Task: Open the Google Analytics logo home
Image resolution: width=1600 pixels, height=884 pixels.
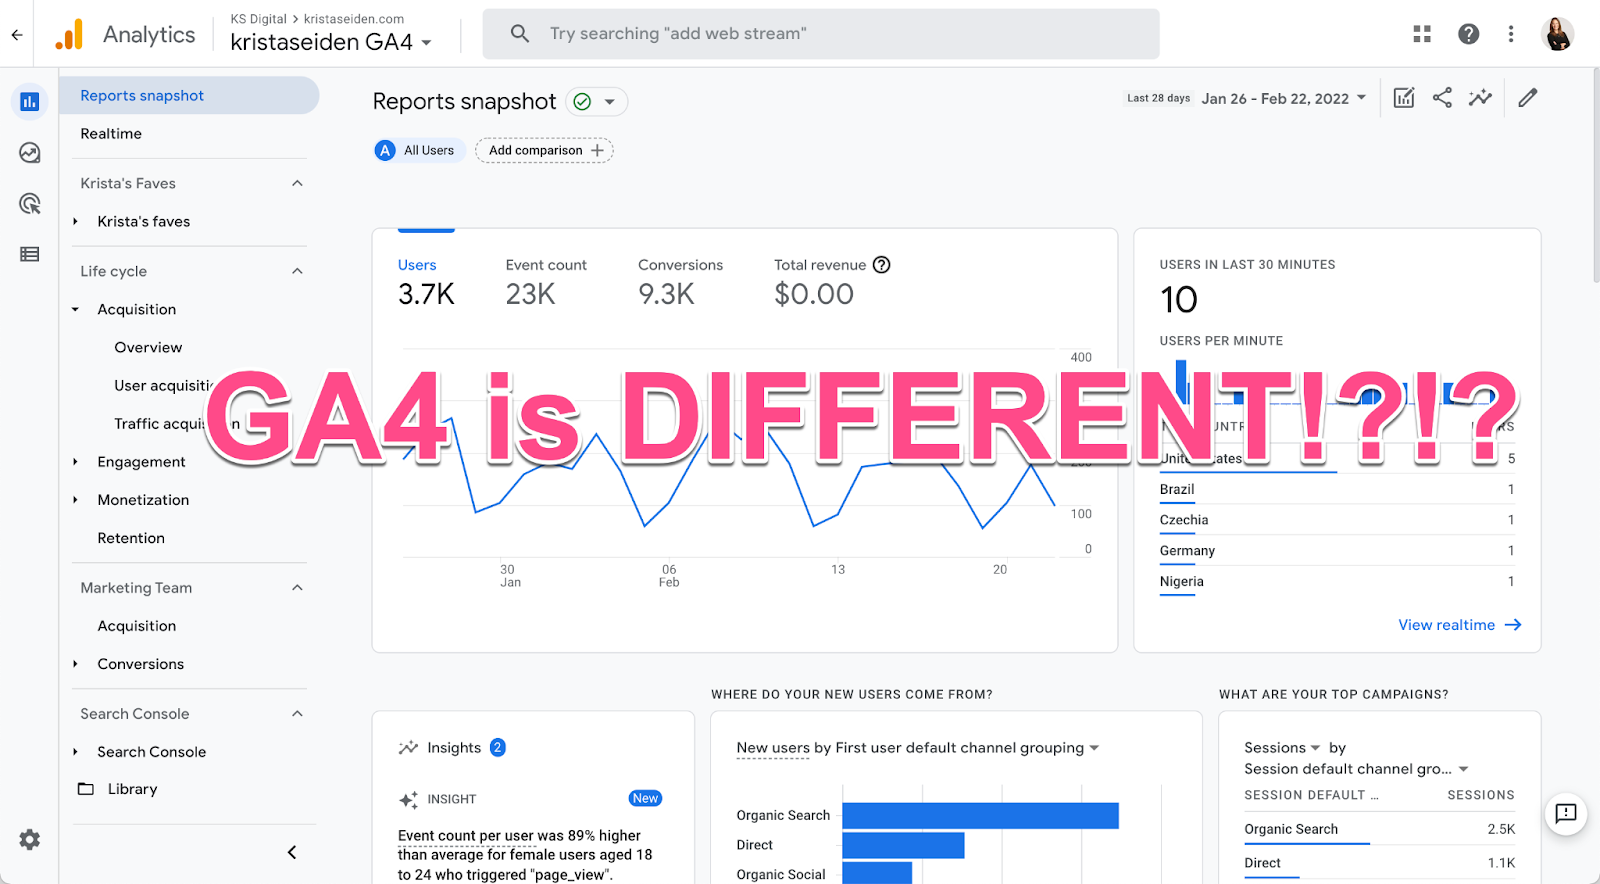Action: (x=69, y=34)
